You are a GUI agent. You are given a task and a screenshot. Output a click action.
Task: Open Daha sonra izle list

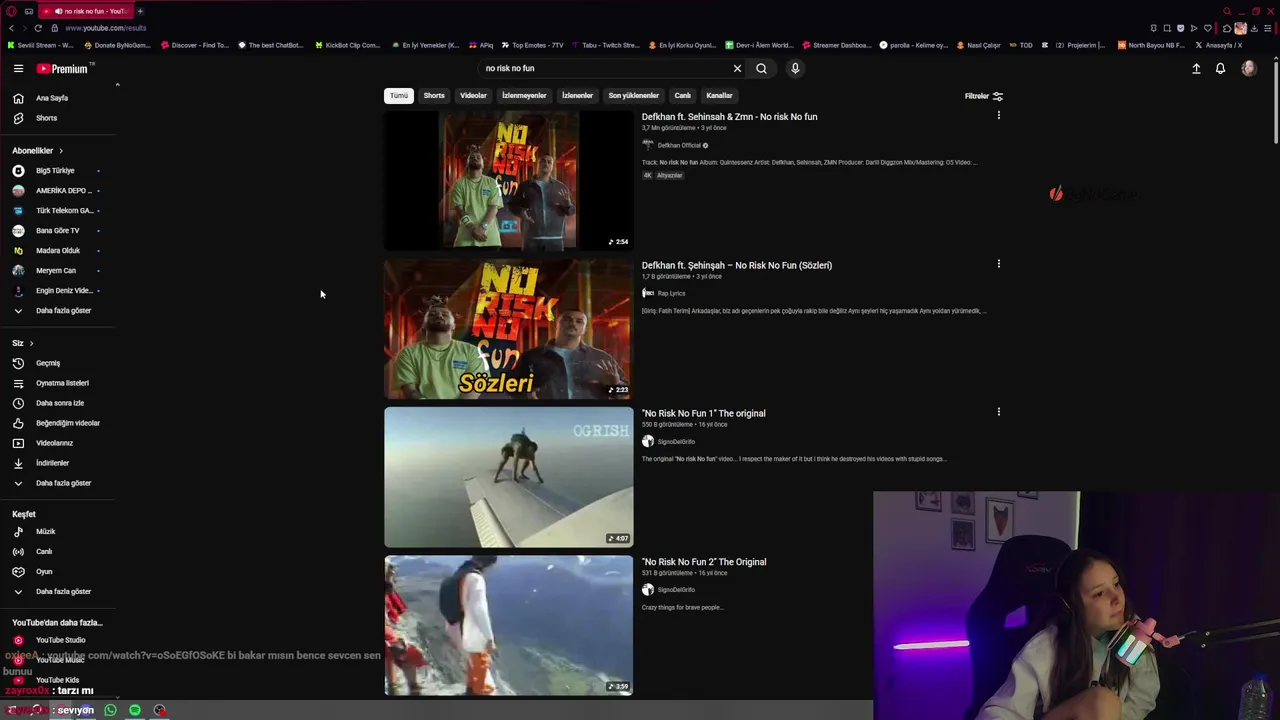click(58, 403)
